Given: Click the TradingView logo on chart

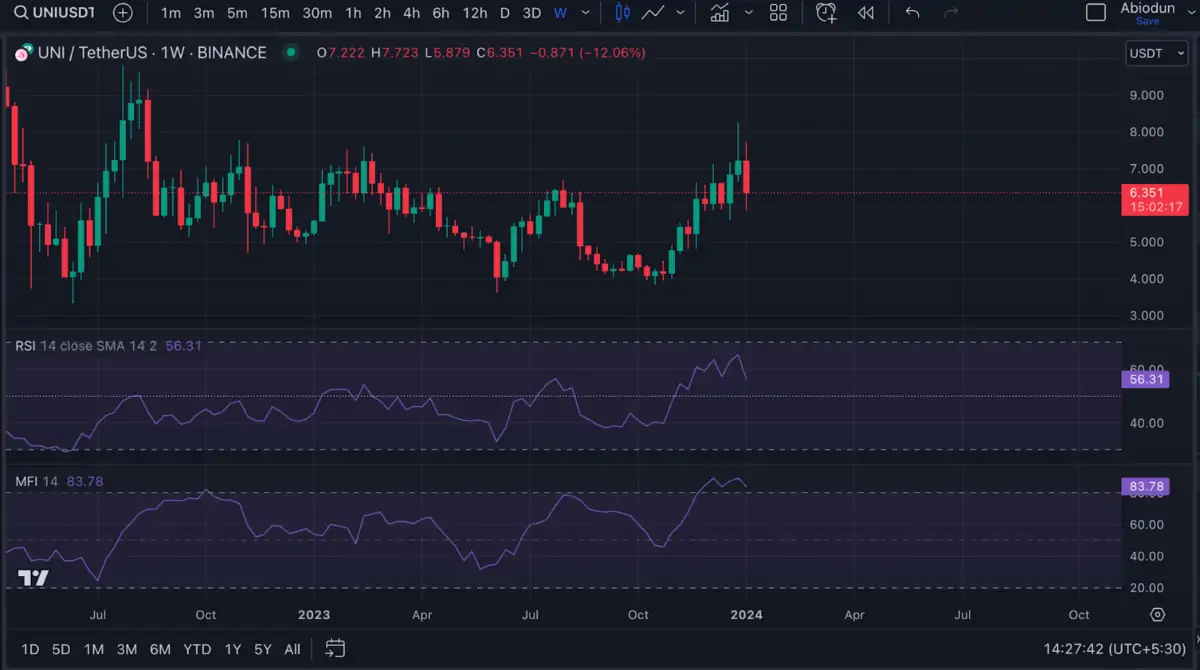Looking at the screenshot, I should coord(34,578).
